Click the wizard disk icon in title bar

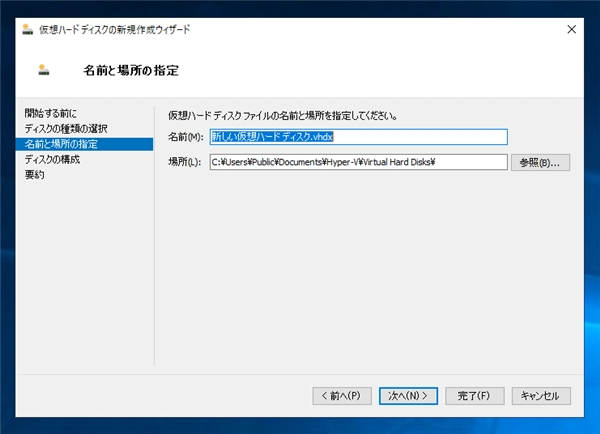(28, 29)
